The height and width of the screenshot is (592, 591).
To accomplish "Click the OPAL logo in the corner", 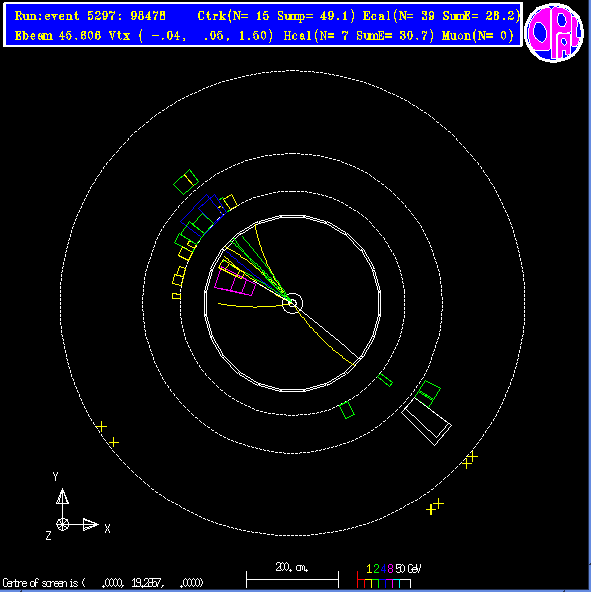I will point(554,33).
